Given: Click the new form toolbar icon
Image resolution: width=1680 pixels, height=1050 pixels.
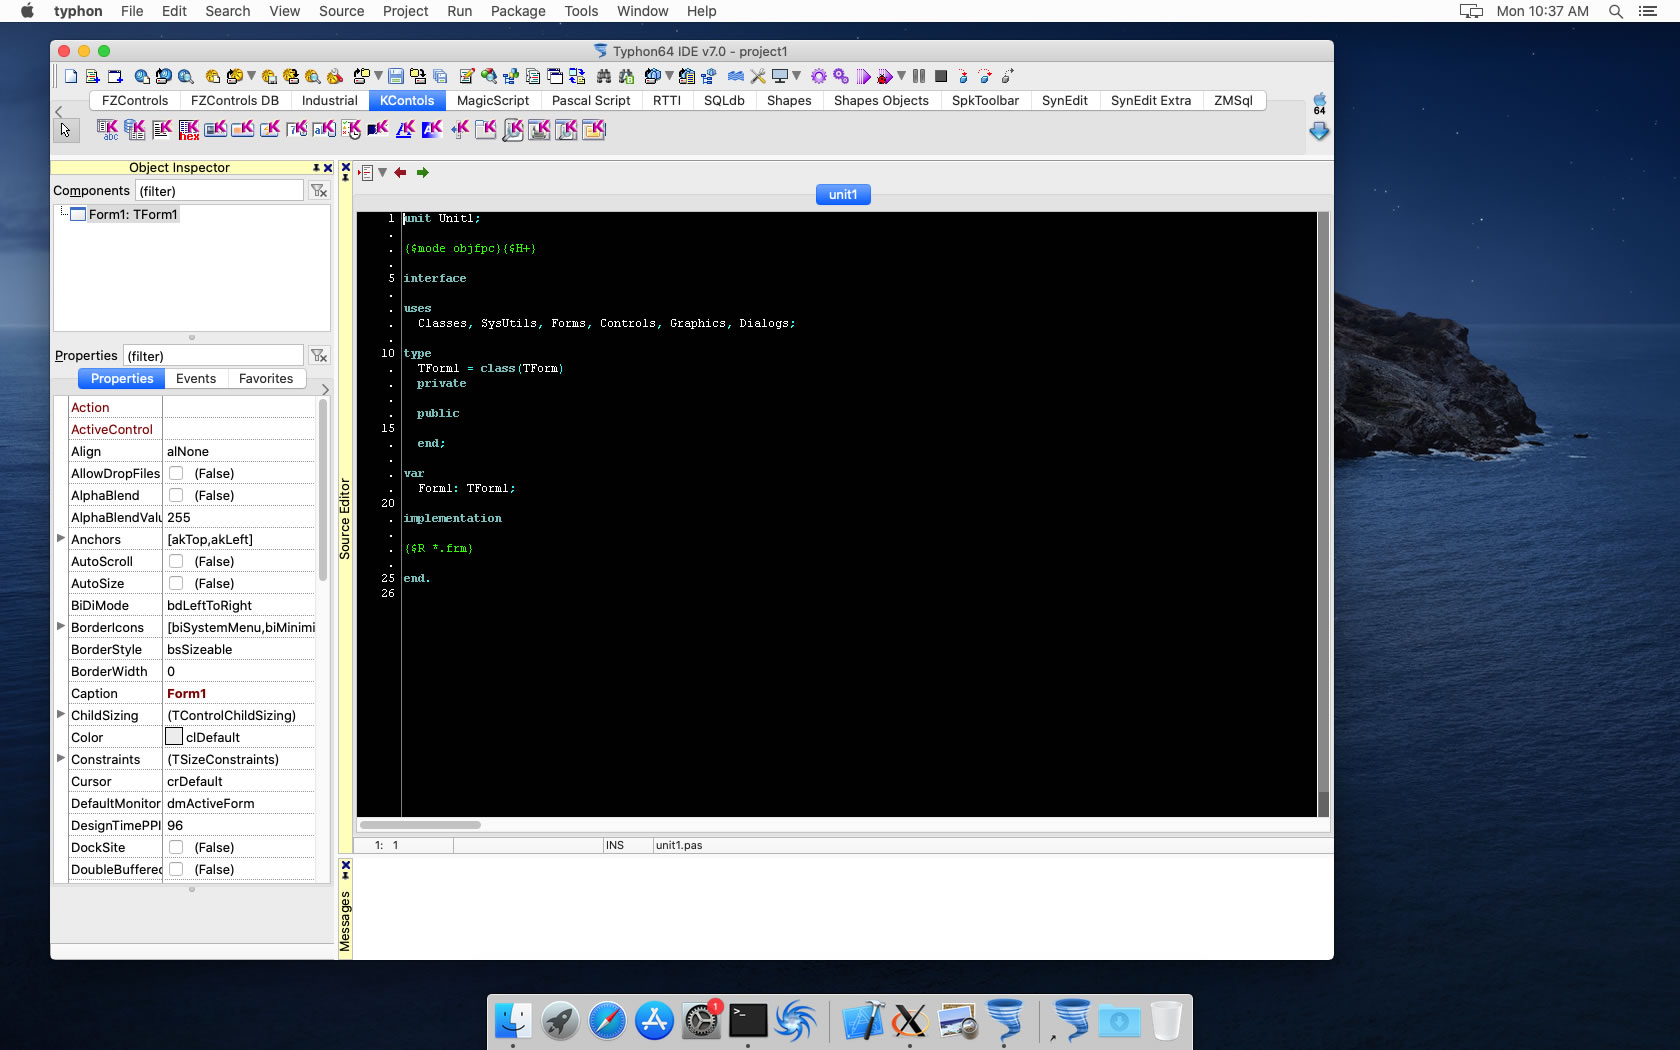Looking at the screenshot, I should pyautogui.click(x=115, y=76).
